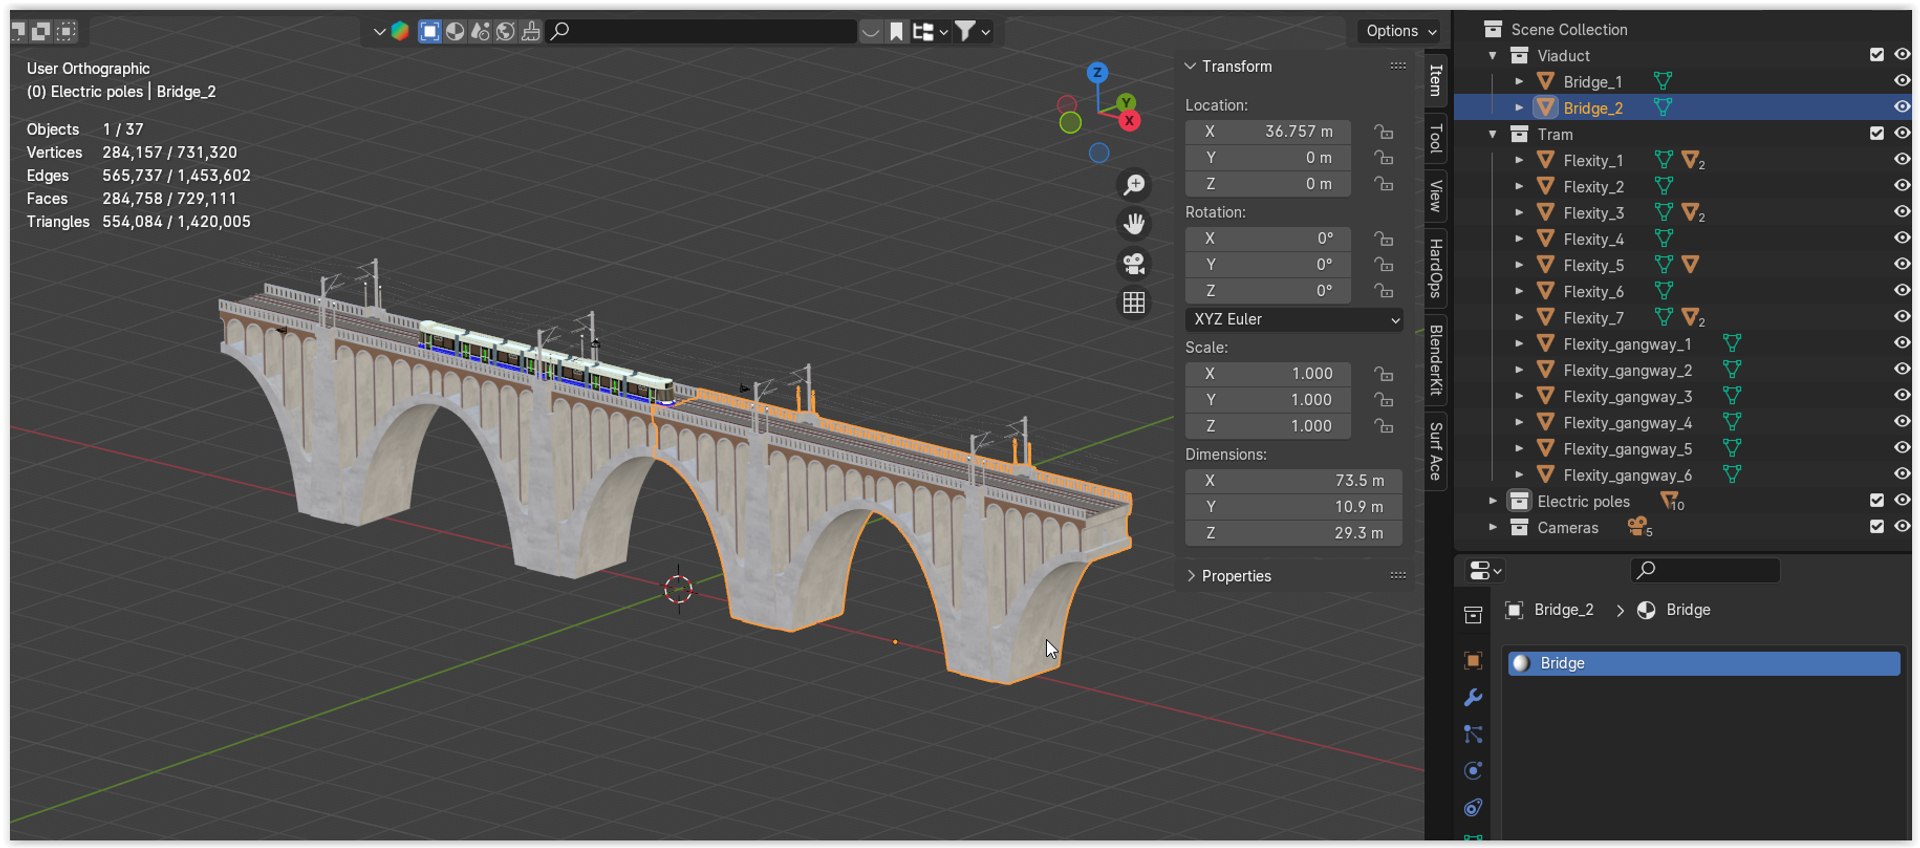Toggle the Cameras collection checkbox
Image resolution: width=1920 pixels, height=848 pixels.
click(x=1876, y=527)
